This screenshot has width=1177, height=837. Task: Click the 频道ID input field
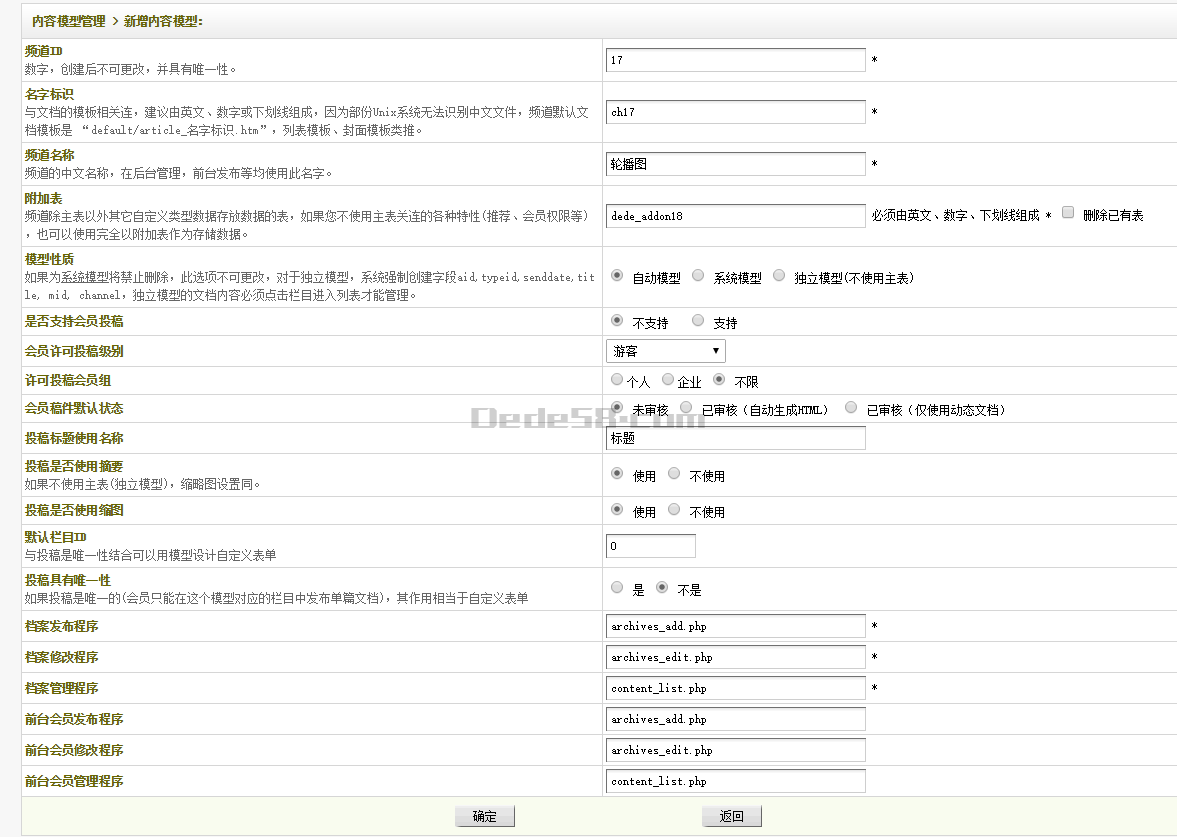735,60
